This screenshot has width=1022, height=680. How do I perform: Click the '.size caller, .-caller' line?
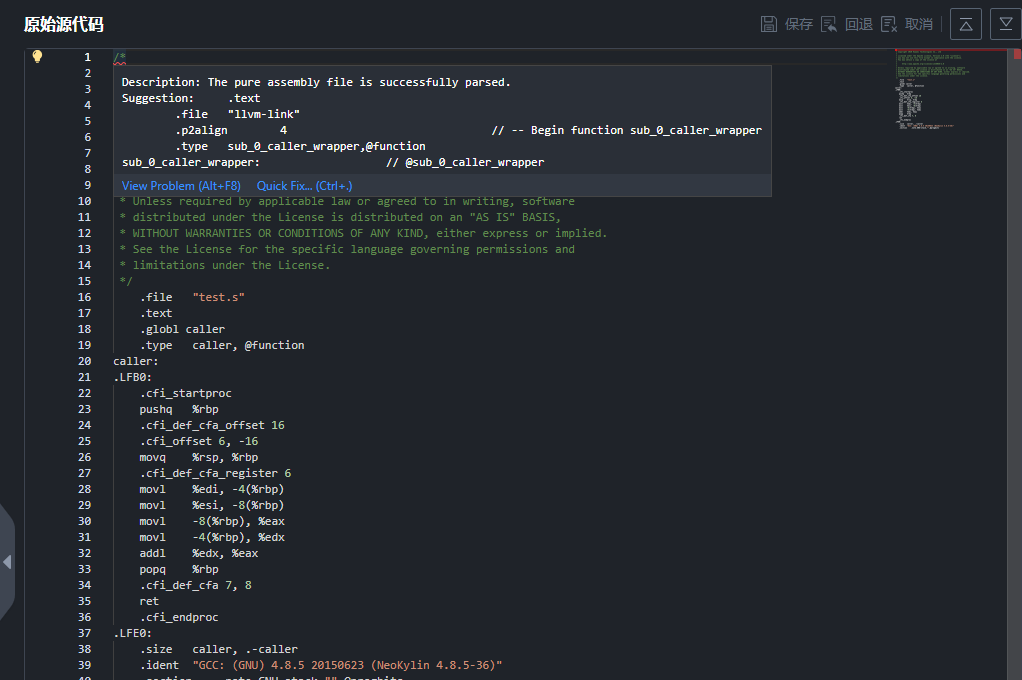219,649
